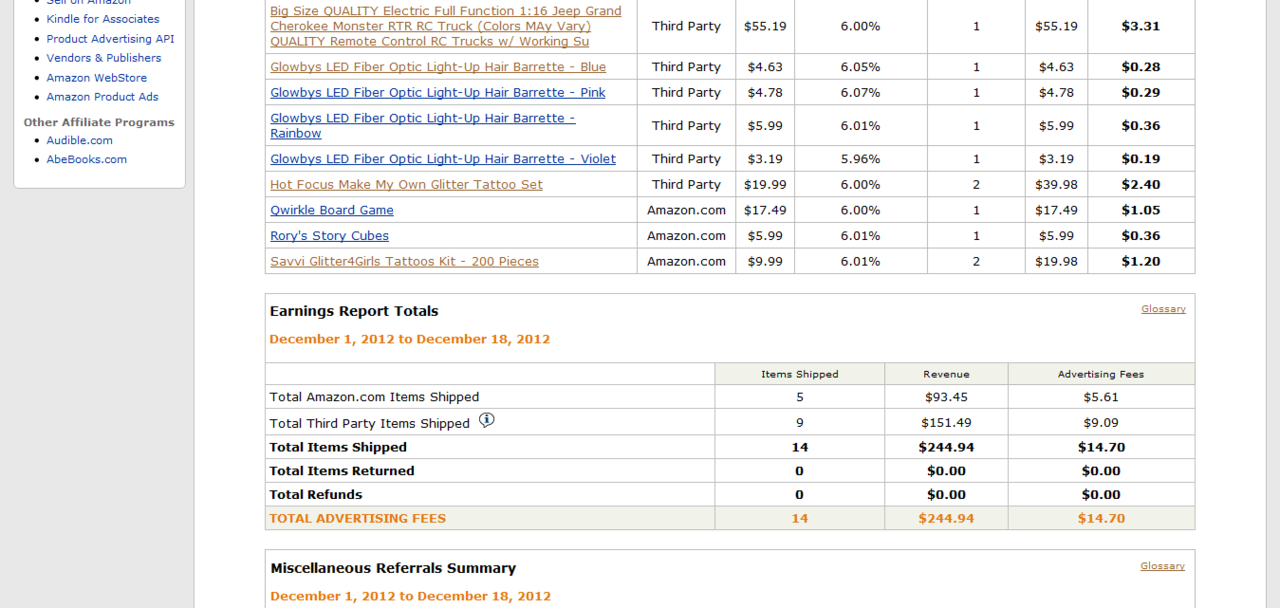Click the $9.09 advertising fee
The width and height of the screenshot is (1280, 608).
coord(1101,423)
